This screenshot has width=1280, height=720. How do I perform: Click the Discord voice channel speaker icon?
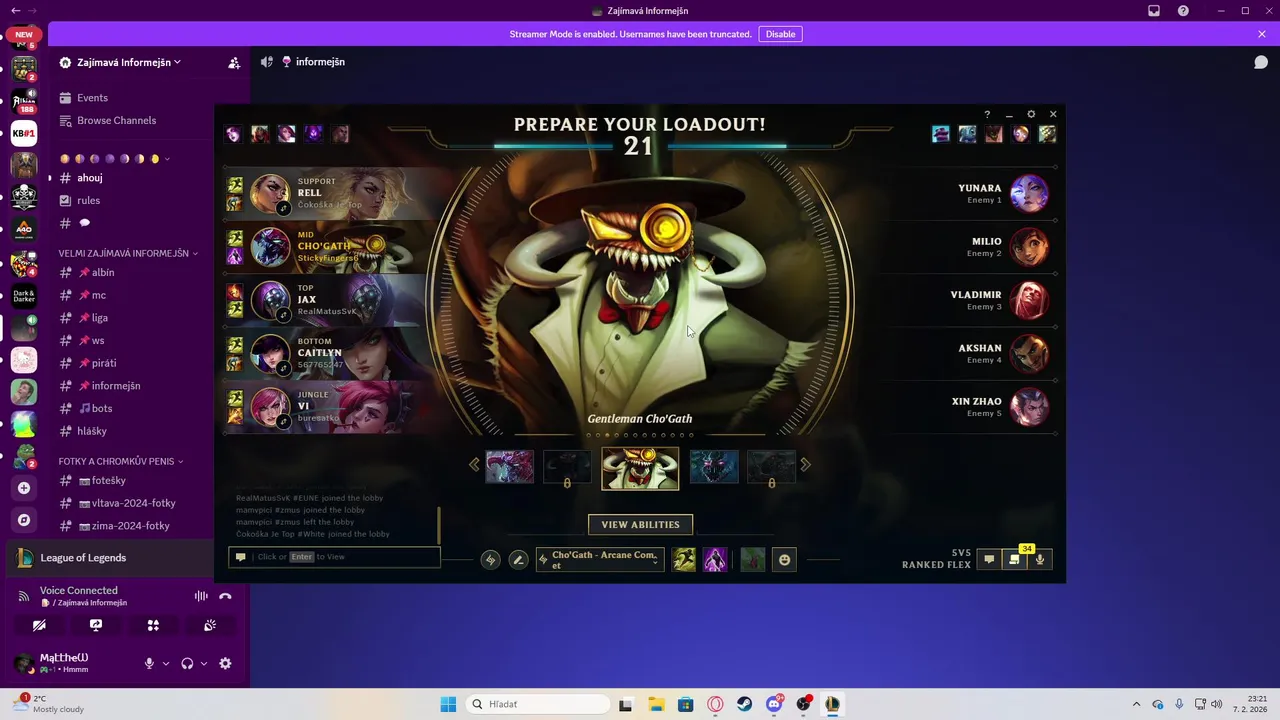pyautogui.click(x=267, y=62)
